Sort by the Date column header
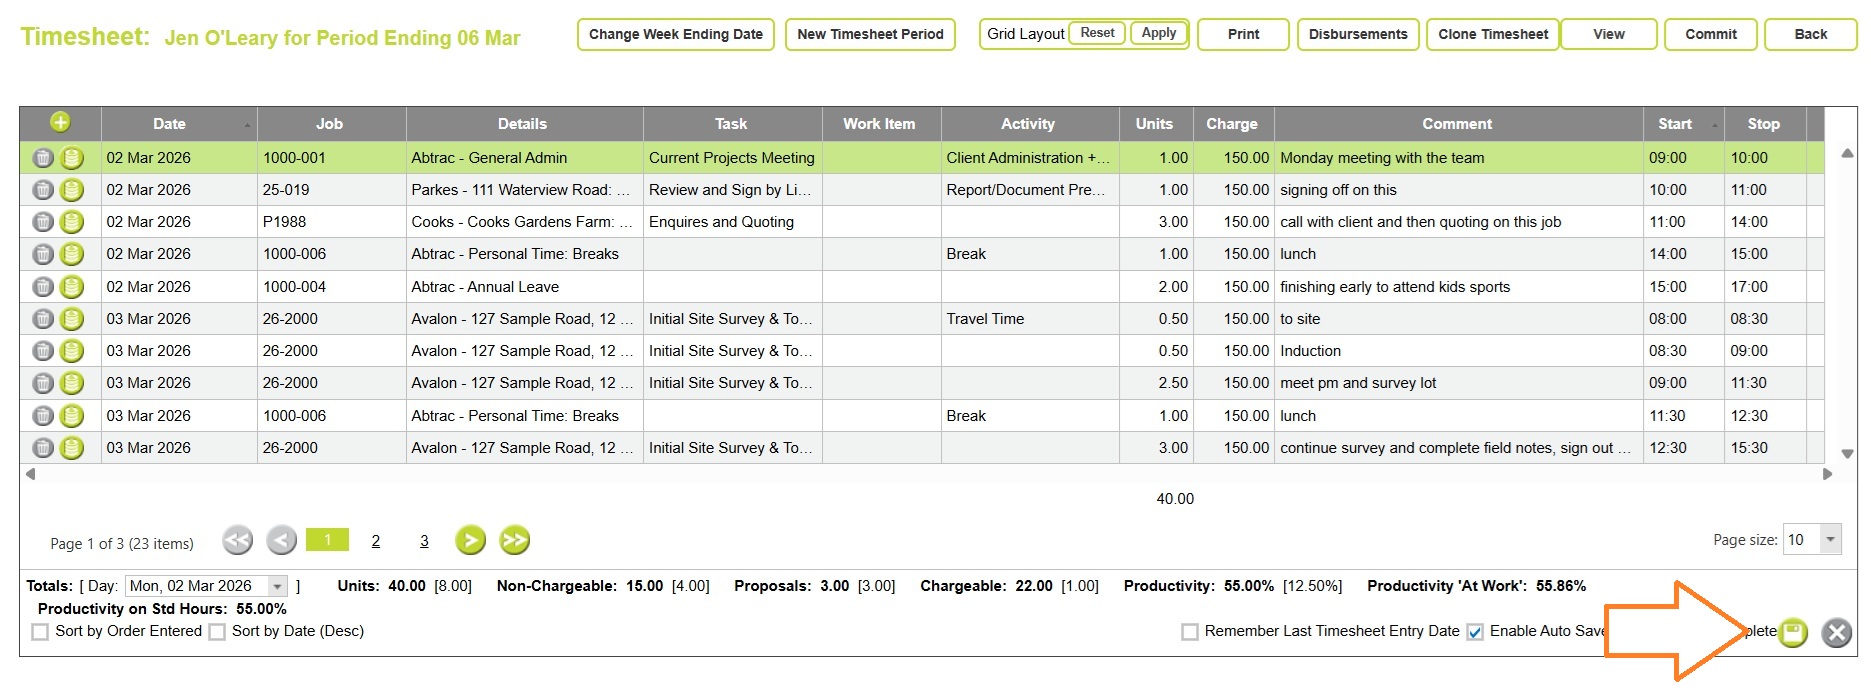 (169, 124)
